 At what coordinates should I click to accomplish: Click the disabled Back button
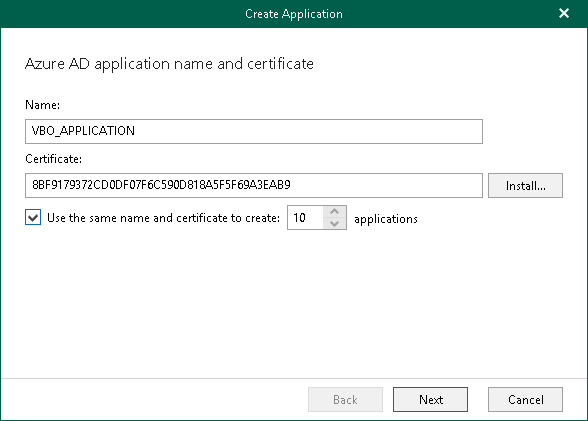(x=345, y=400)
